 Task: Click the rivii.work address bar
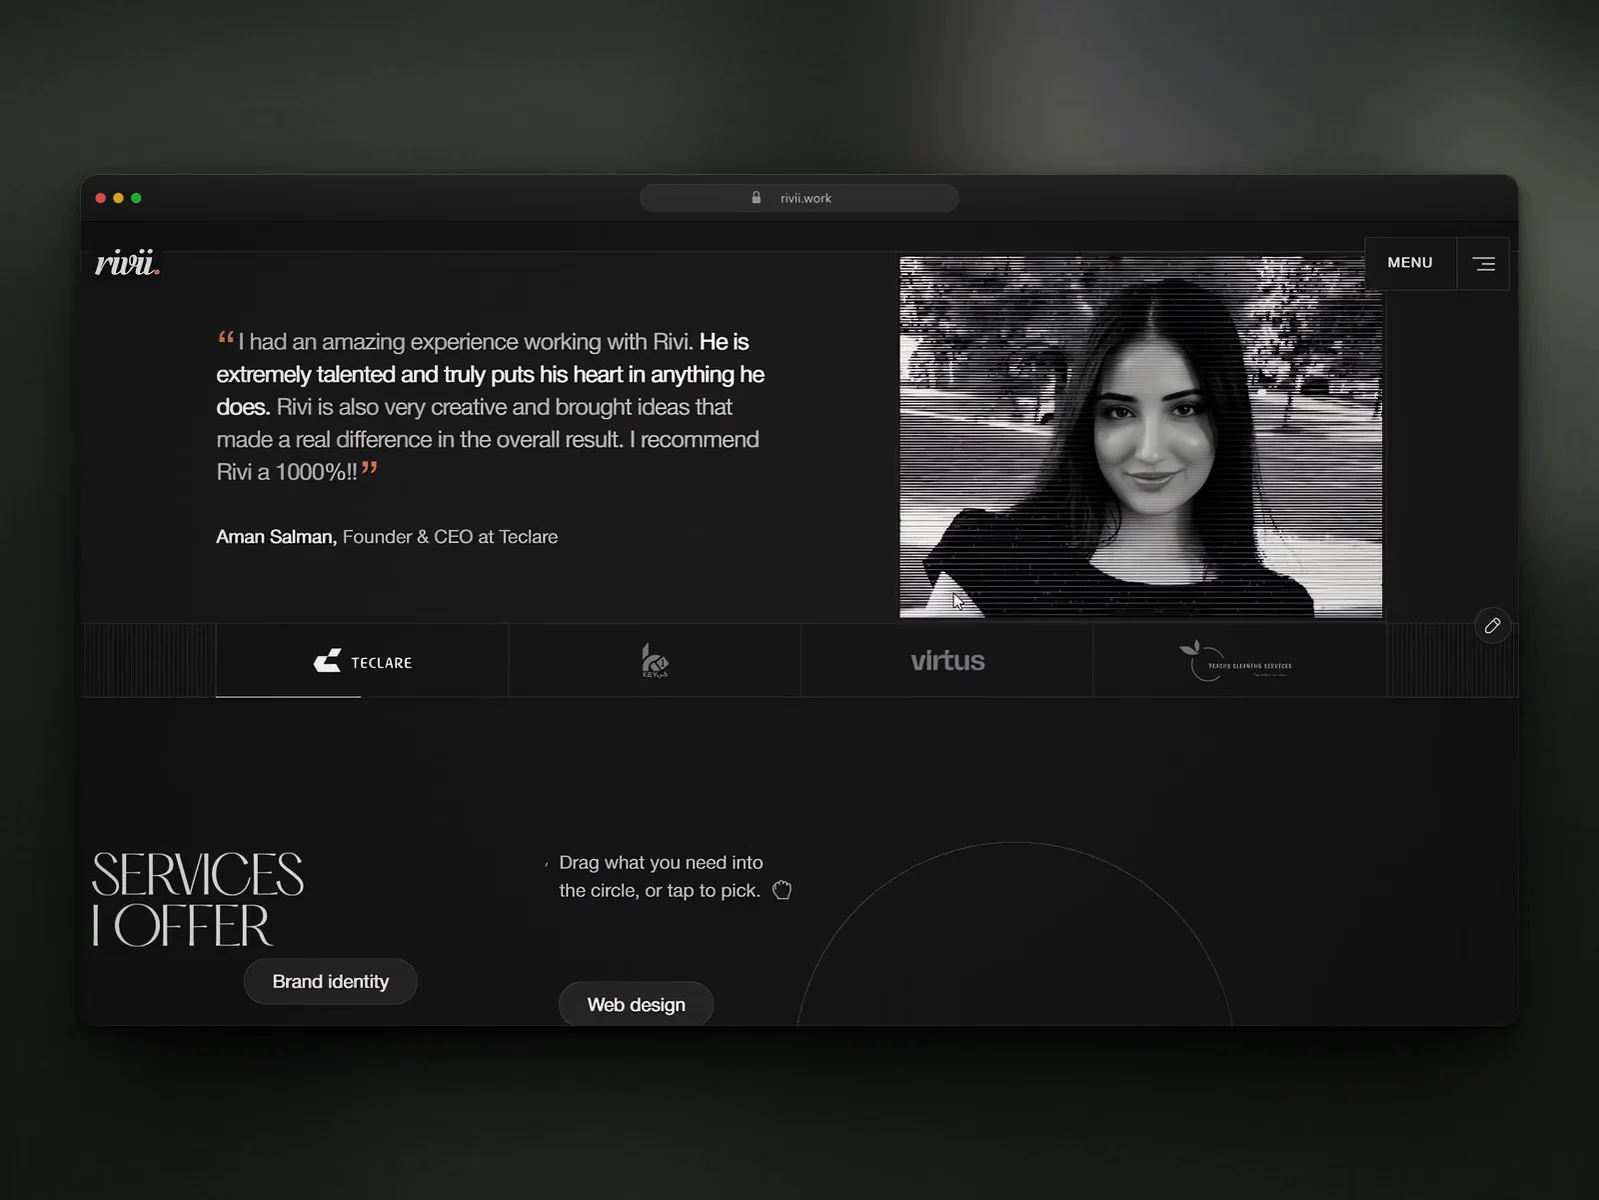click(799, 198)
